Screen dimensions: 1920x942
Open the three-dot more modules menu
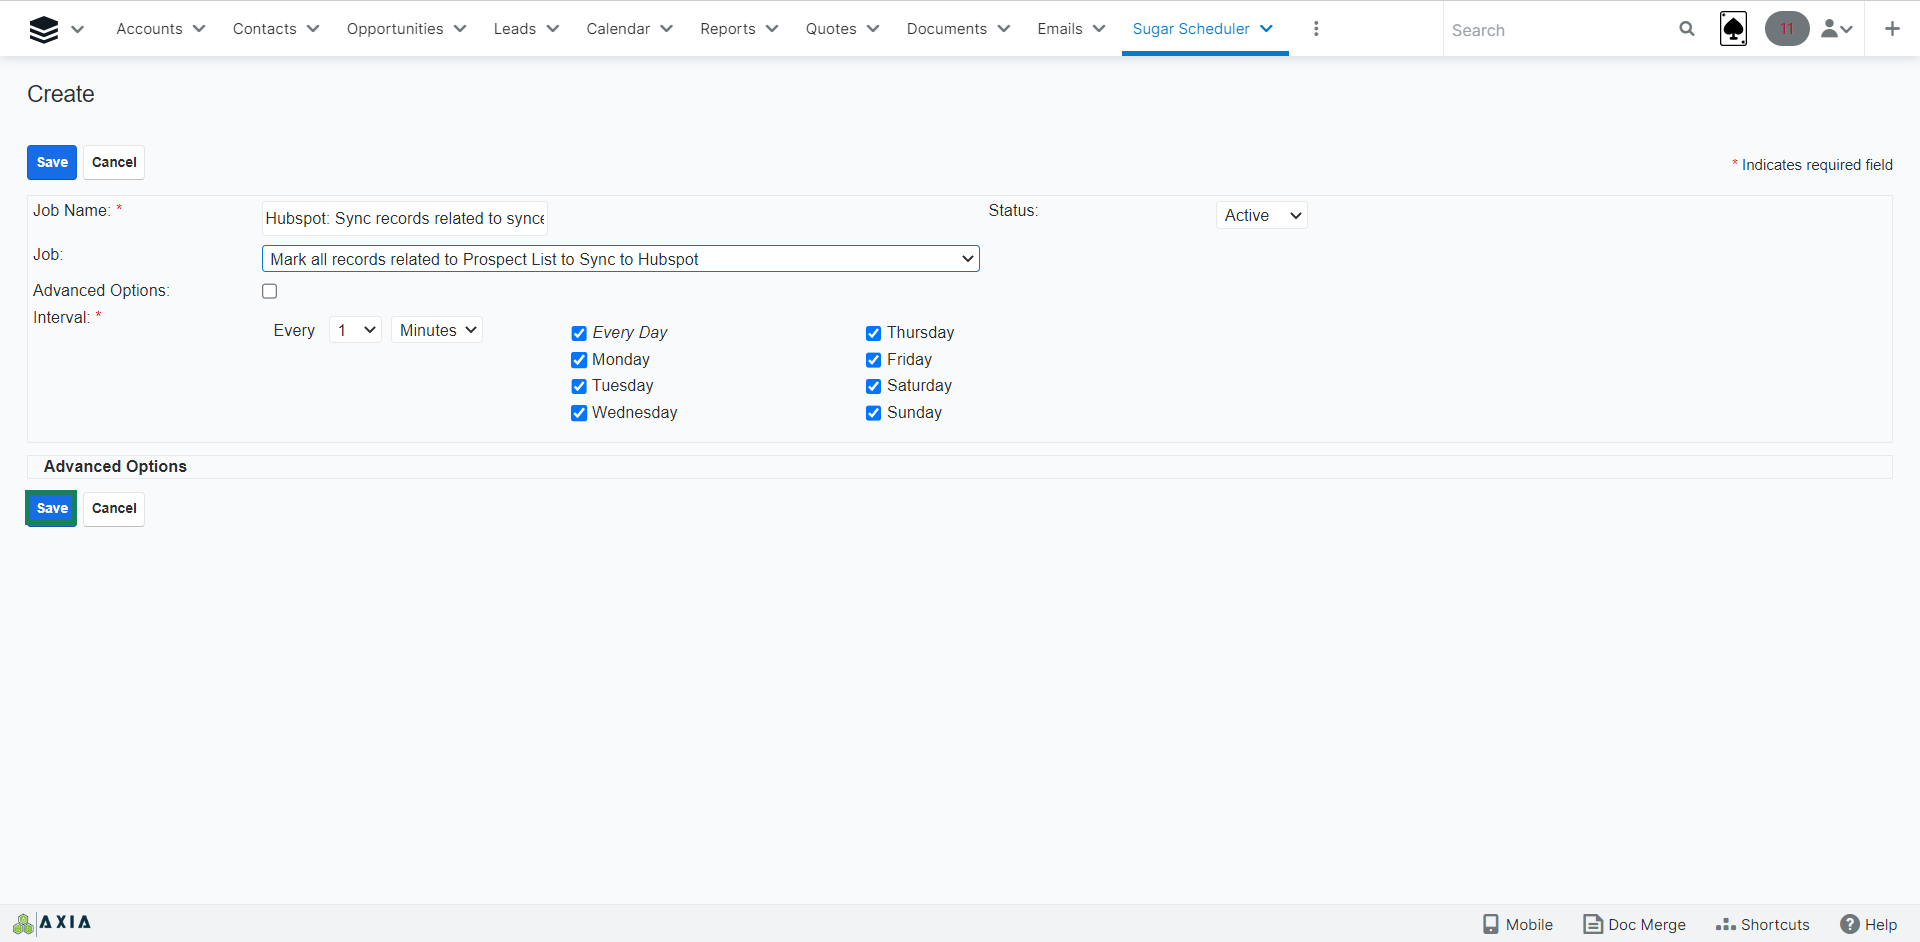(1316, 29)
